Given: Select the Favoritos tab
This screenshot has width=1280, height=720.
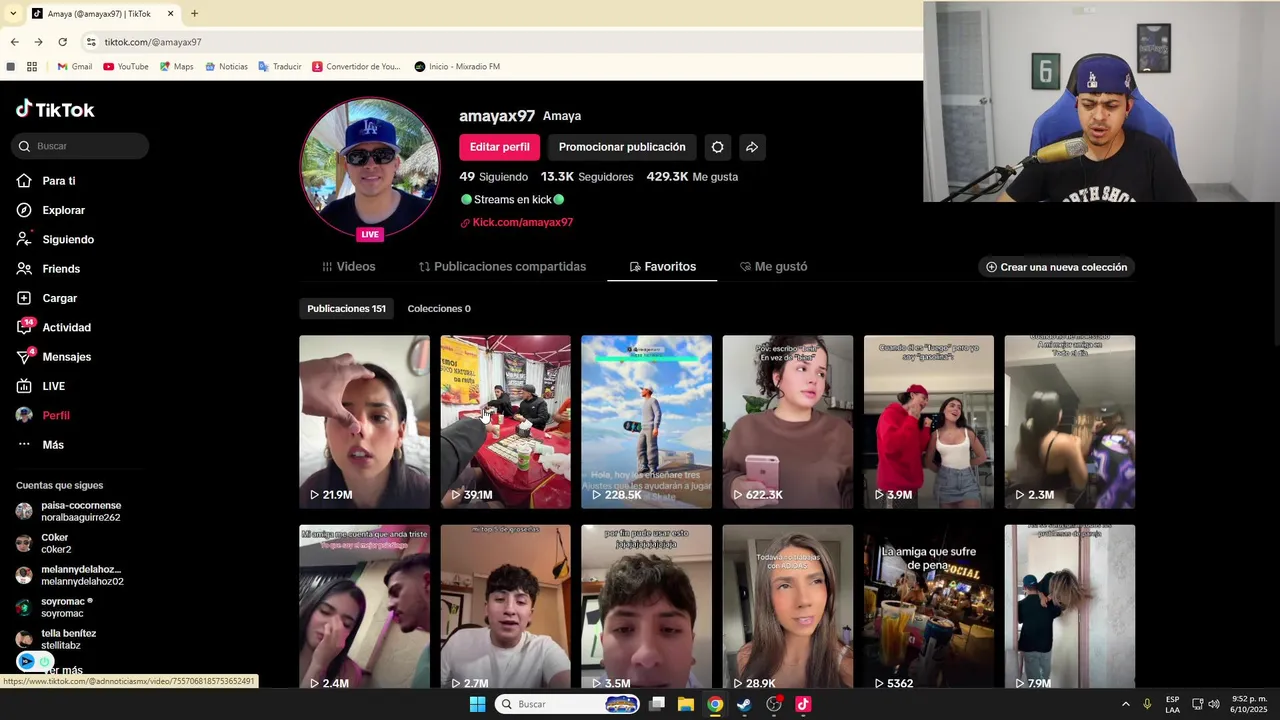Looking at the screenshot, I should (x=662, y=267).
